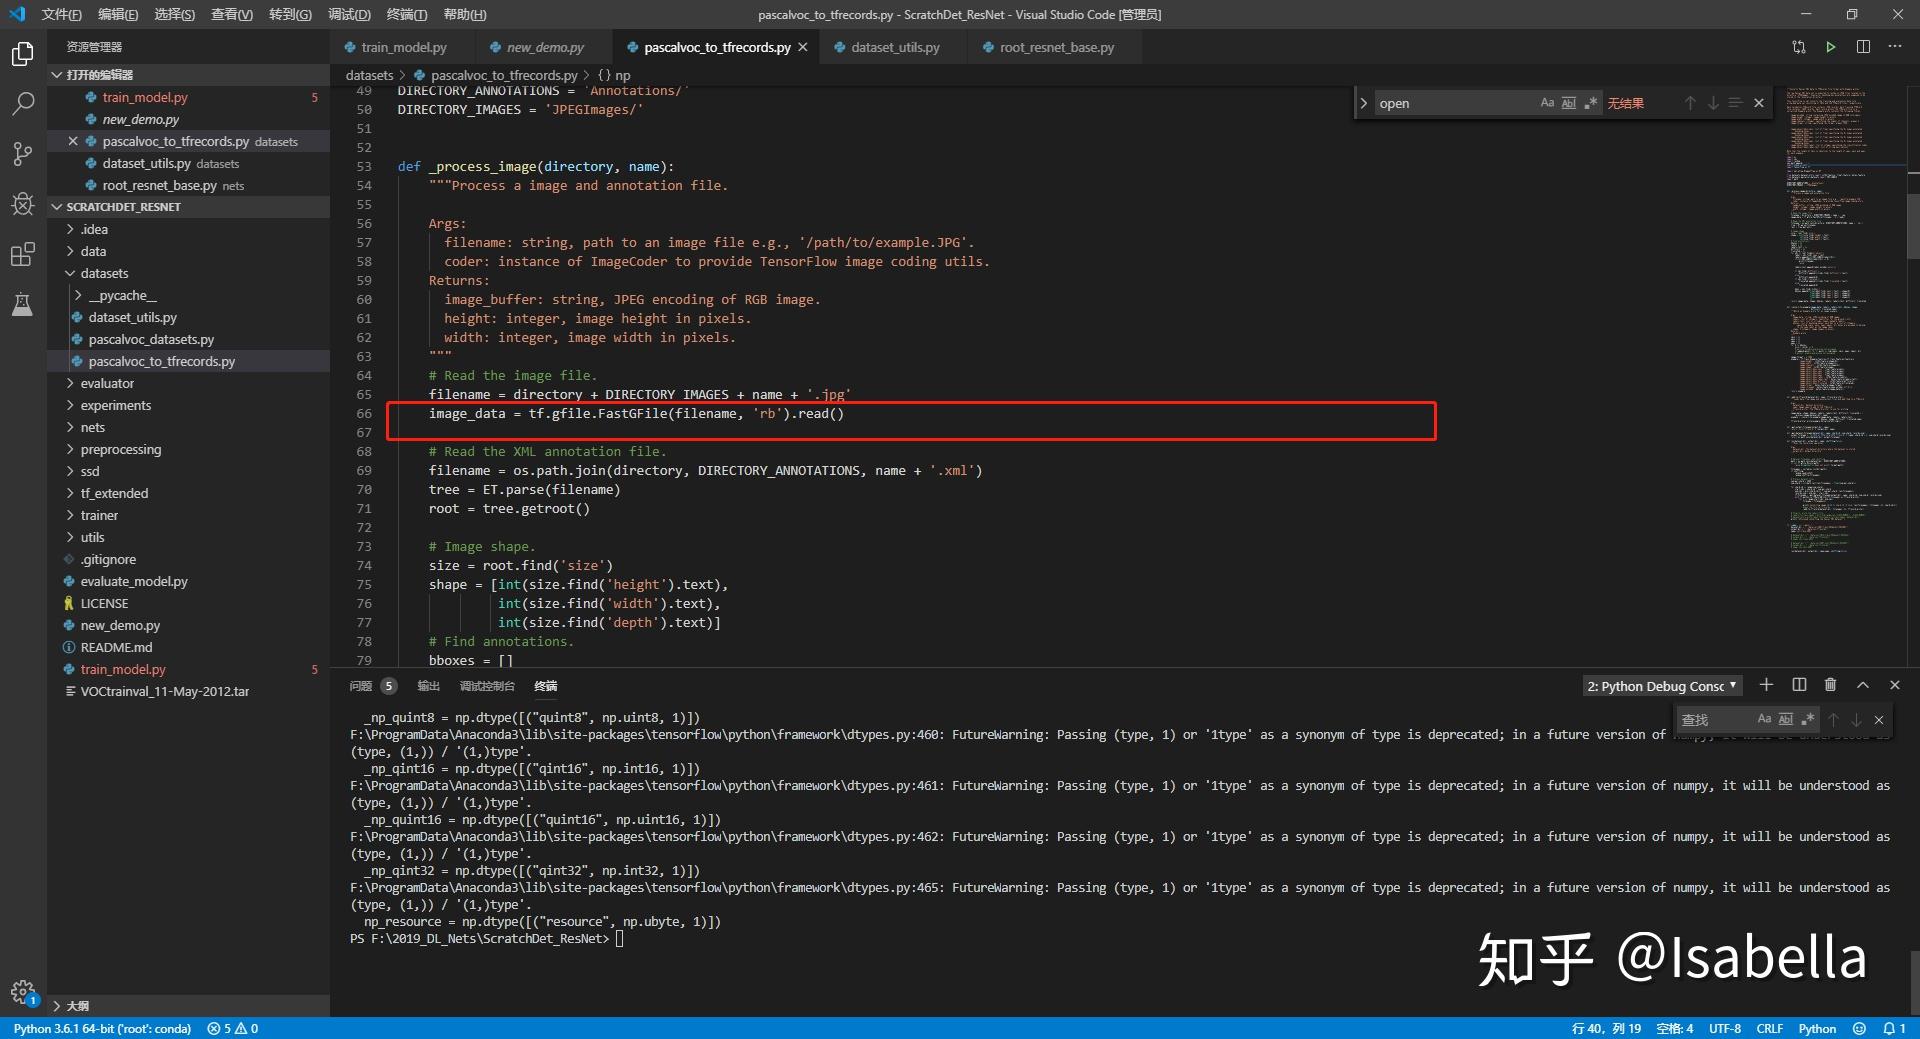Expand the evaluator folder
The image size is (1920, 1039).
point(107,383)
